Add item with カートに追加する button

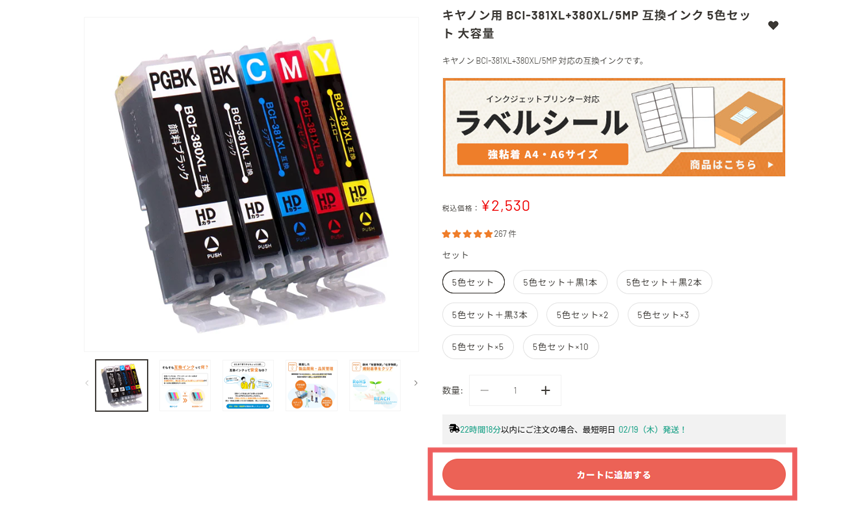tap(614, 475)
